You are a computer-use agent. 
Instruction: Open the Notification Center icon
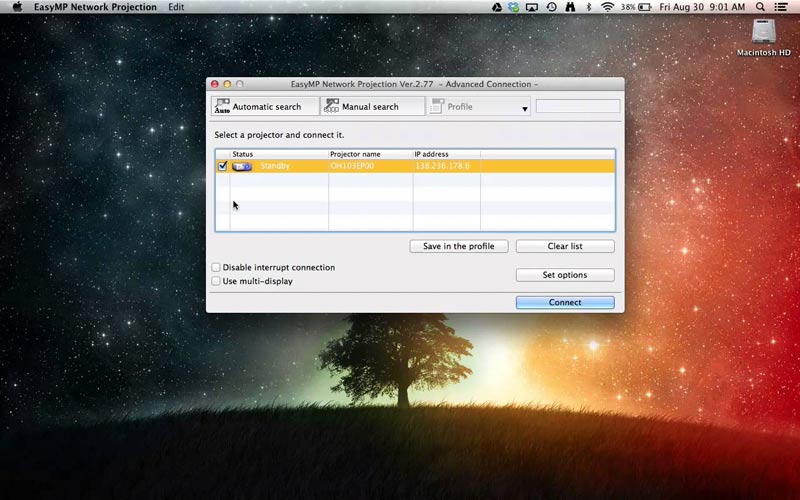(781, 7)
